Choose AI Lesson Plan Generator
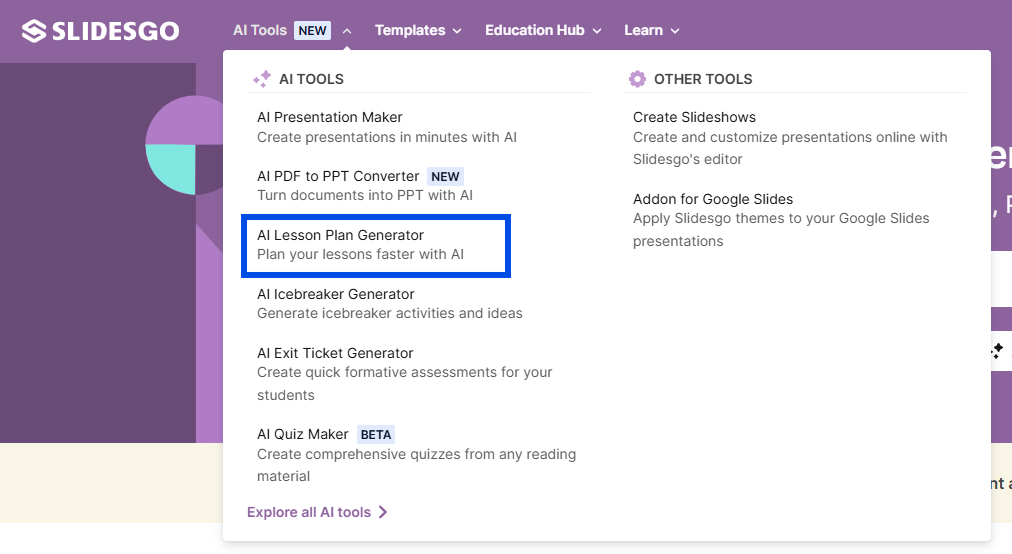This screenshot has width=1012, height=554. [340, 235]
